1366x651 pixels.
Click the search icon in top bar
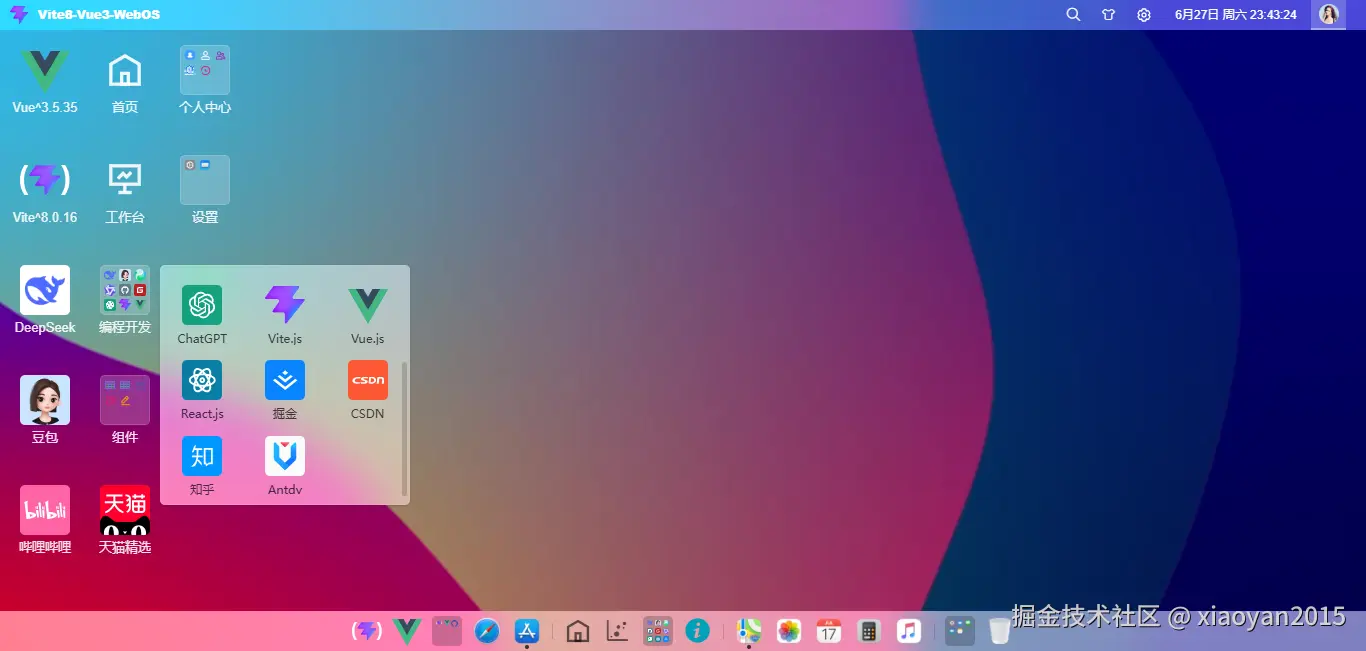(1073, 15)
